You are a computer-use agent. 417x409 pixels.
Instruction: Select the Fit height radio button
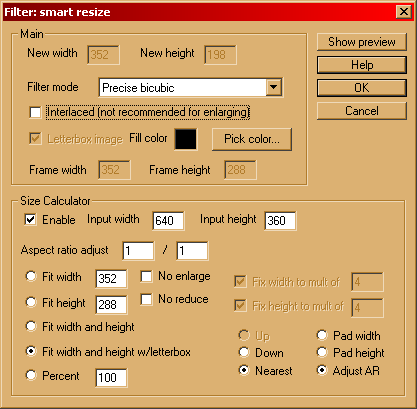point(31,302)
